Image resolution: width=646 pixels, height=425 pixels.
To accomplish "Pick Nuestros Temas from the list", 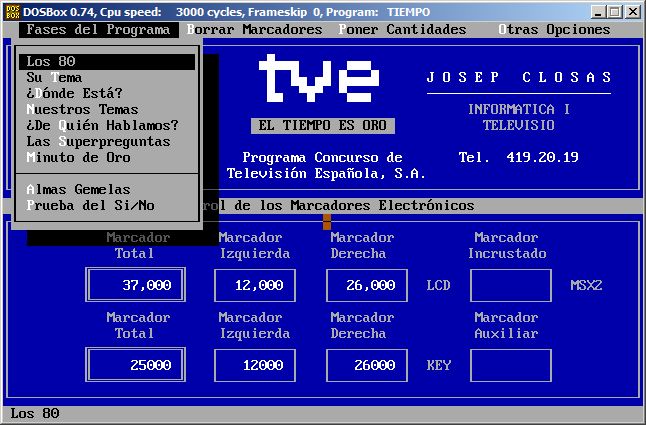I will coord(82,110).
